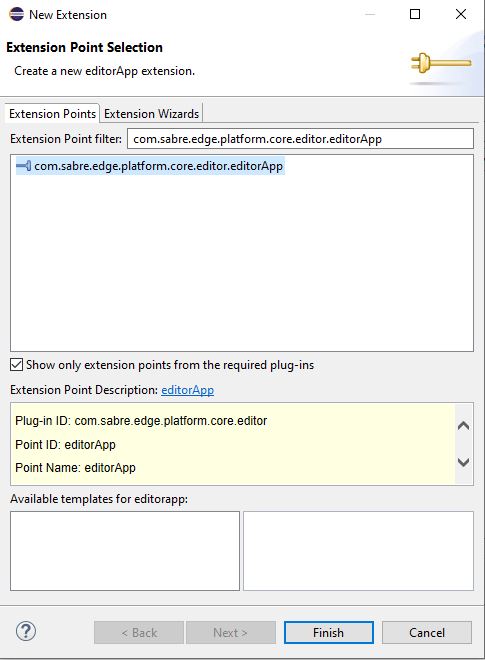Click the left available templates list box
The width and height of the screenshot is (485, 660).
[125, 551]
